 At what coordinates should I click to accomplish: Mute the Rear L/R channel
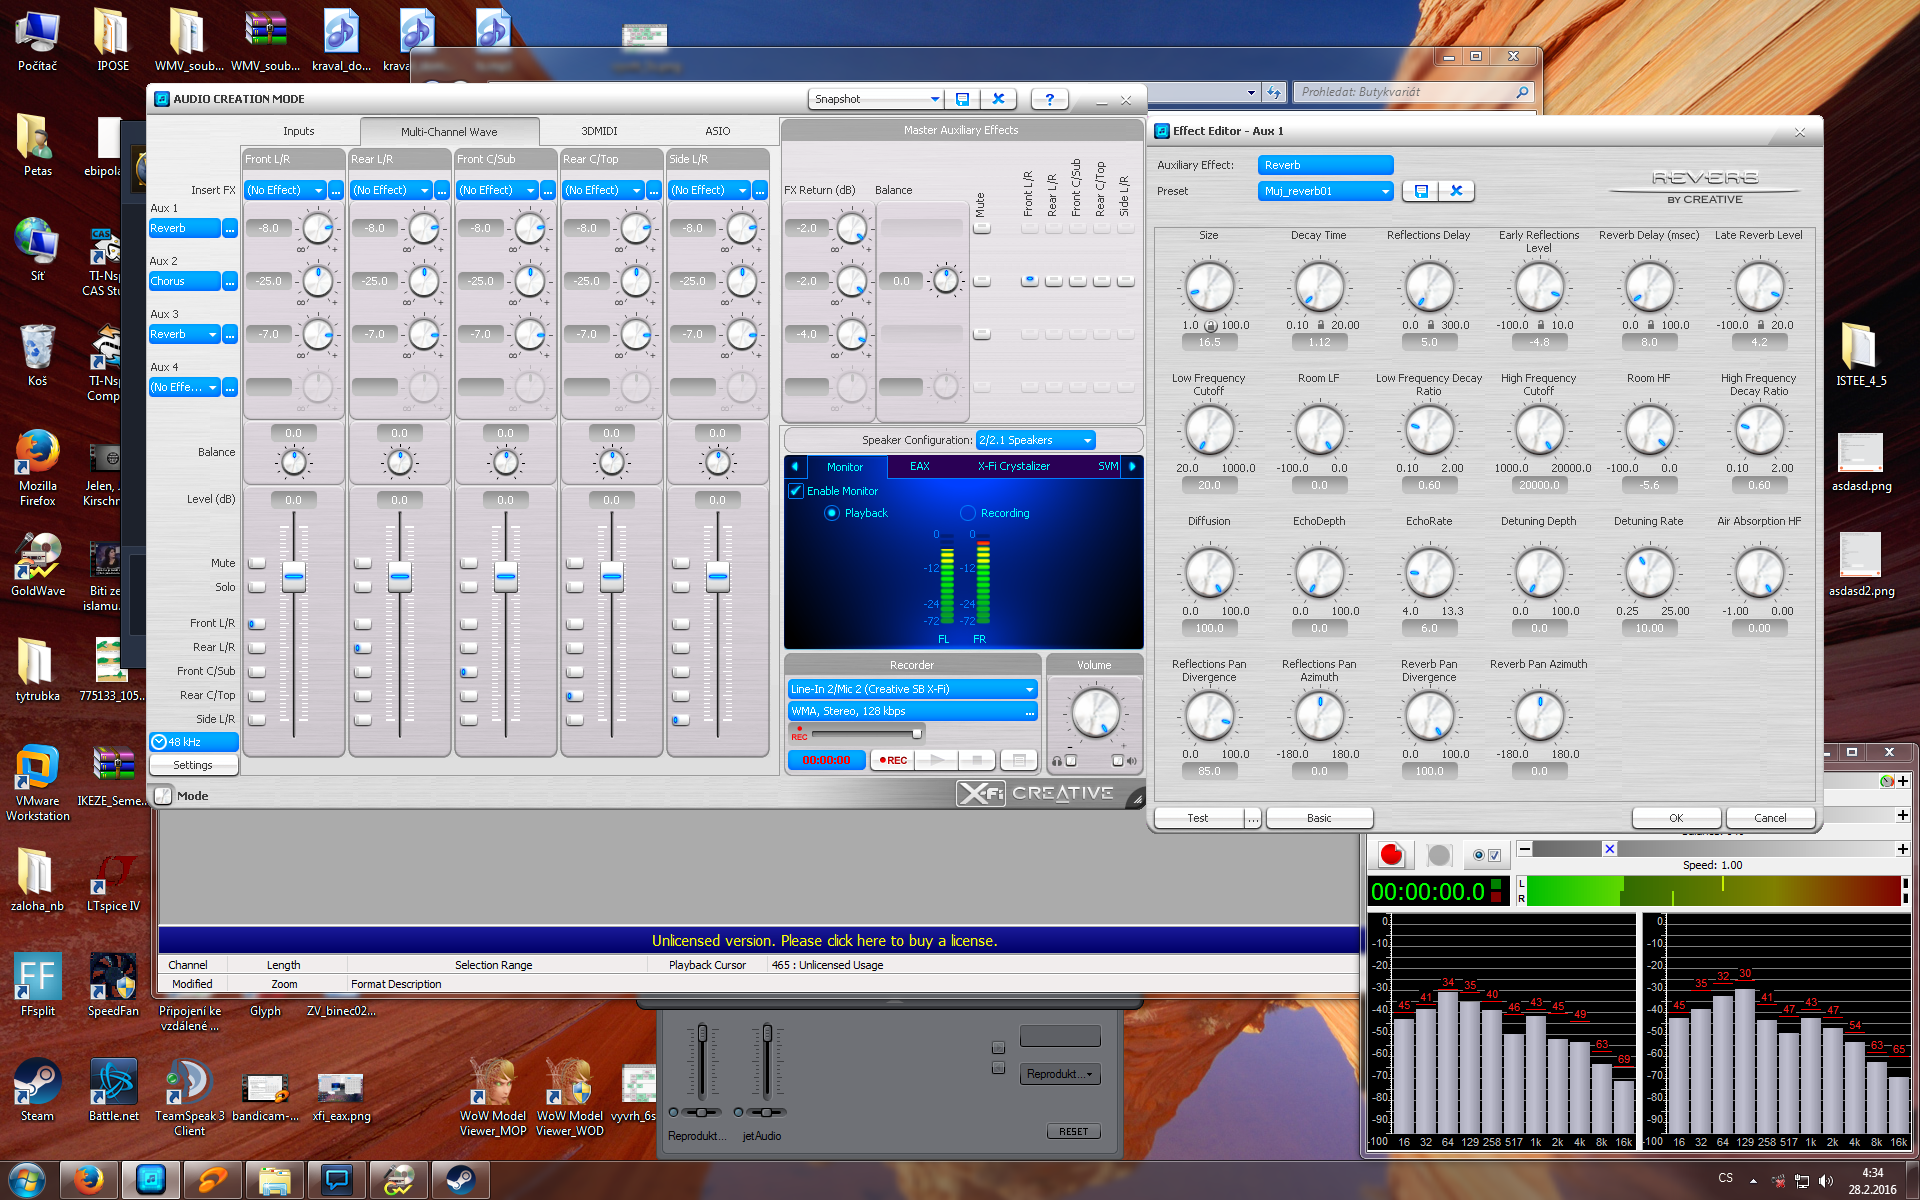(x=363, y=563)
